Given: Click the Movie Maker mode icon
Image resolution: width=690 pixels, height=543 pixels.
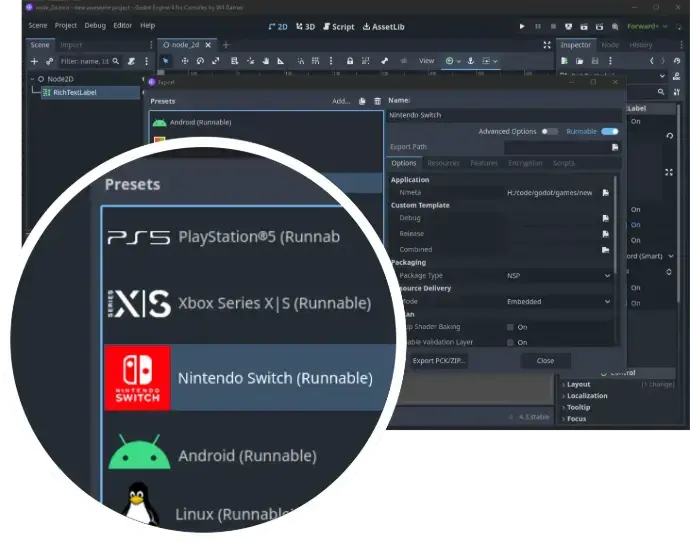Looking at the screenshot, I should pos(615,26).
